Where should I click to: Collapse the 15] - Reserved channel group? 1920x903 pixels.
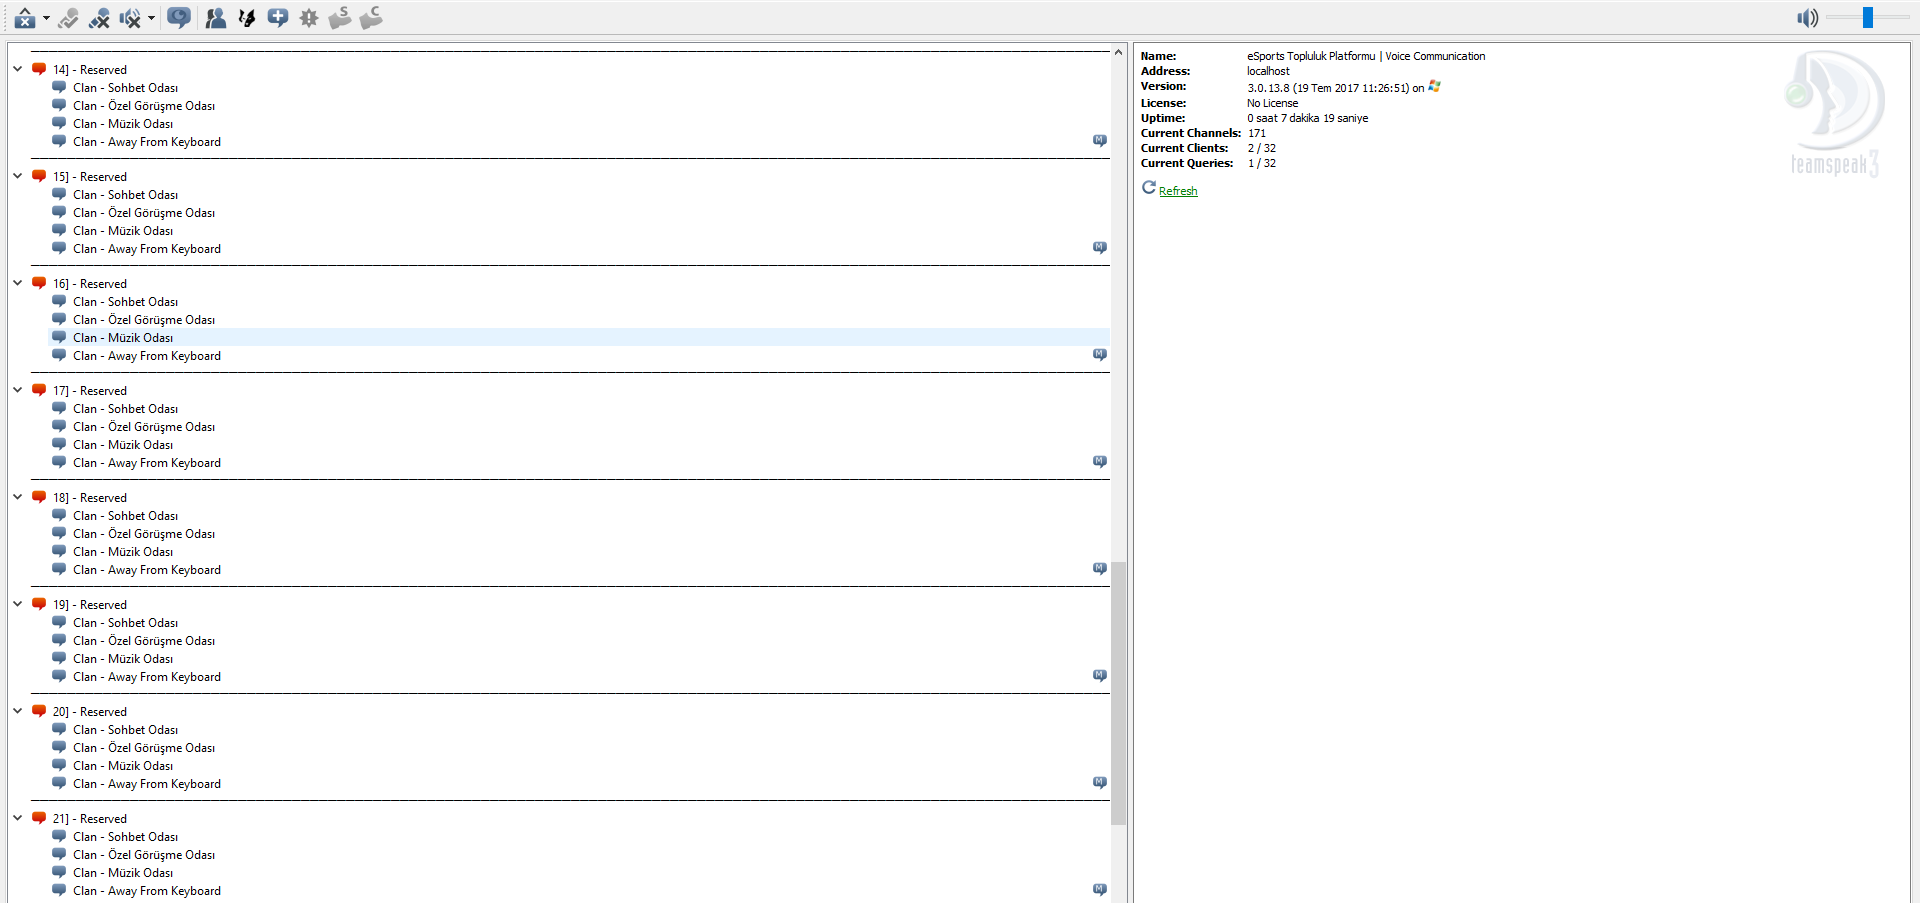[x=17, y=176]
